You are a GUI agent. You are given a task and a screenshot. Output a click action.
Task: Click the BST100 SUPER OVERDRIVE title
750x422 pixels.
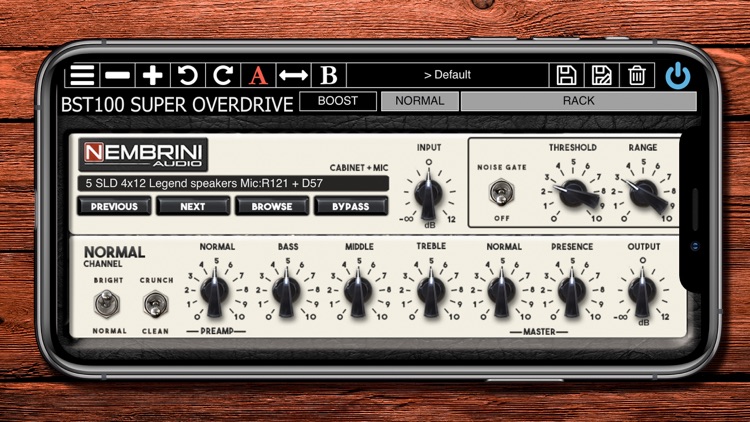[177, 104]
